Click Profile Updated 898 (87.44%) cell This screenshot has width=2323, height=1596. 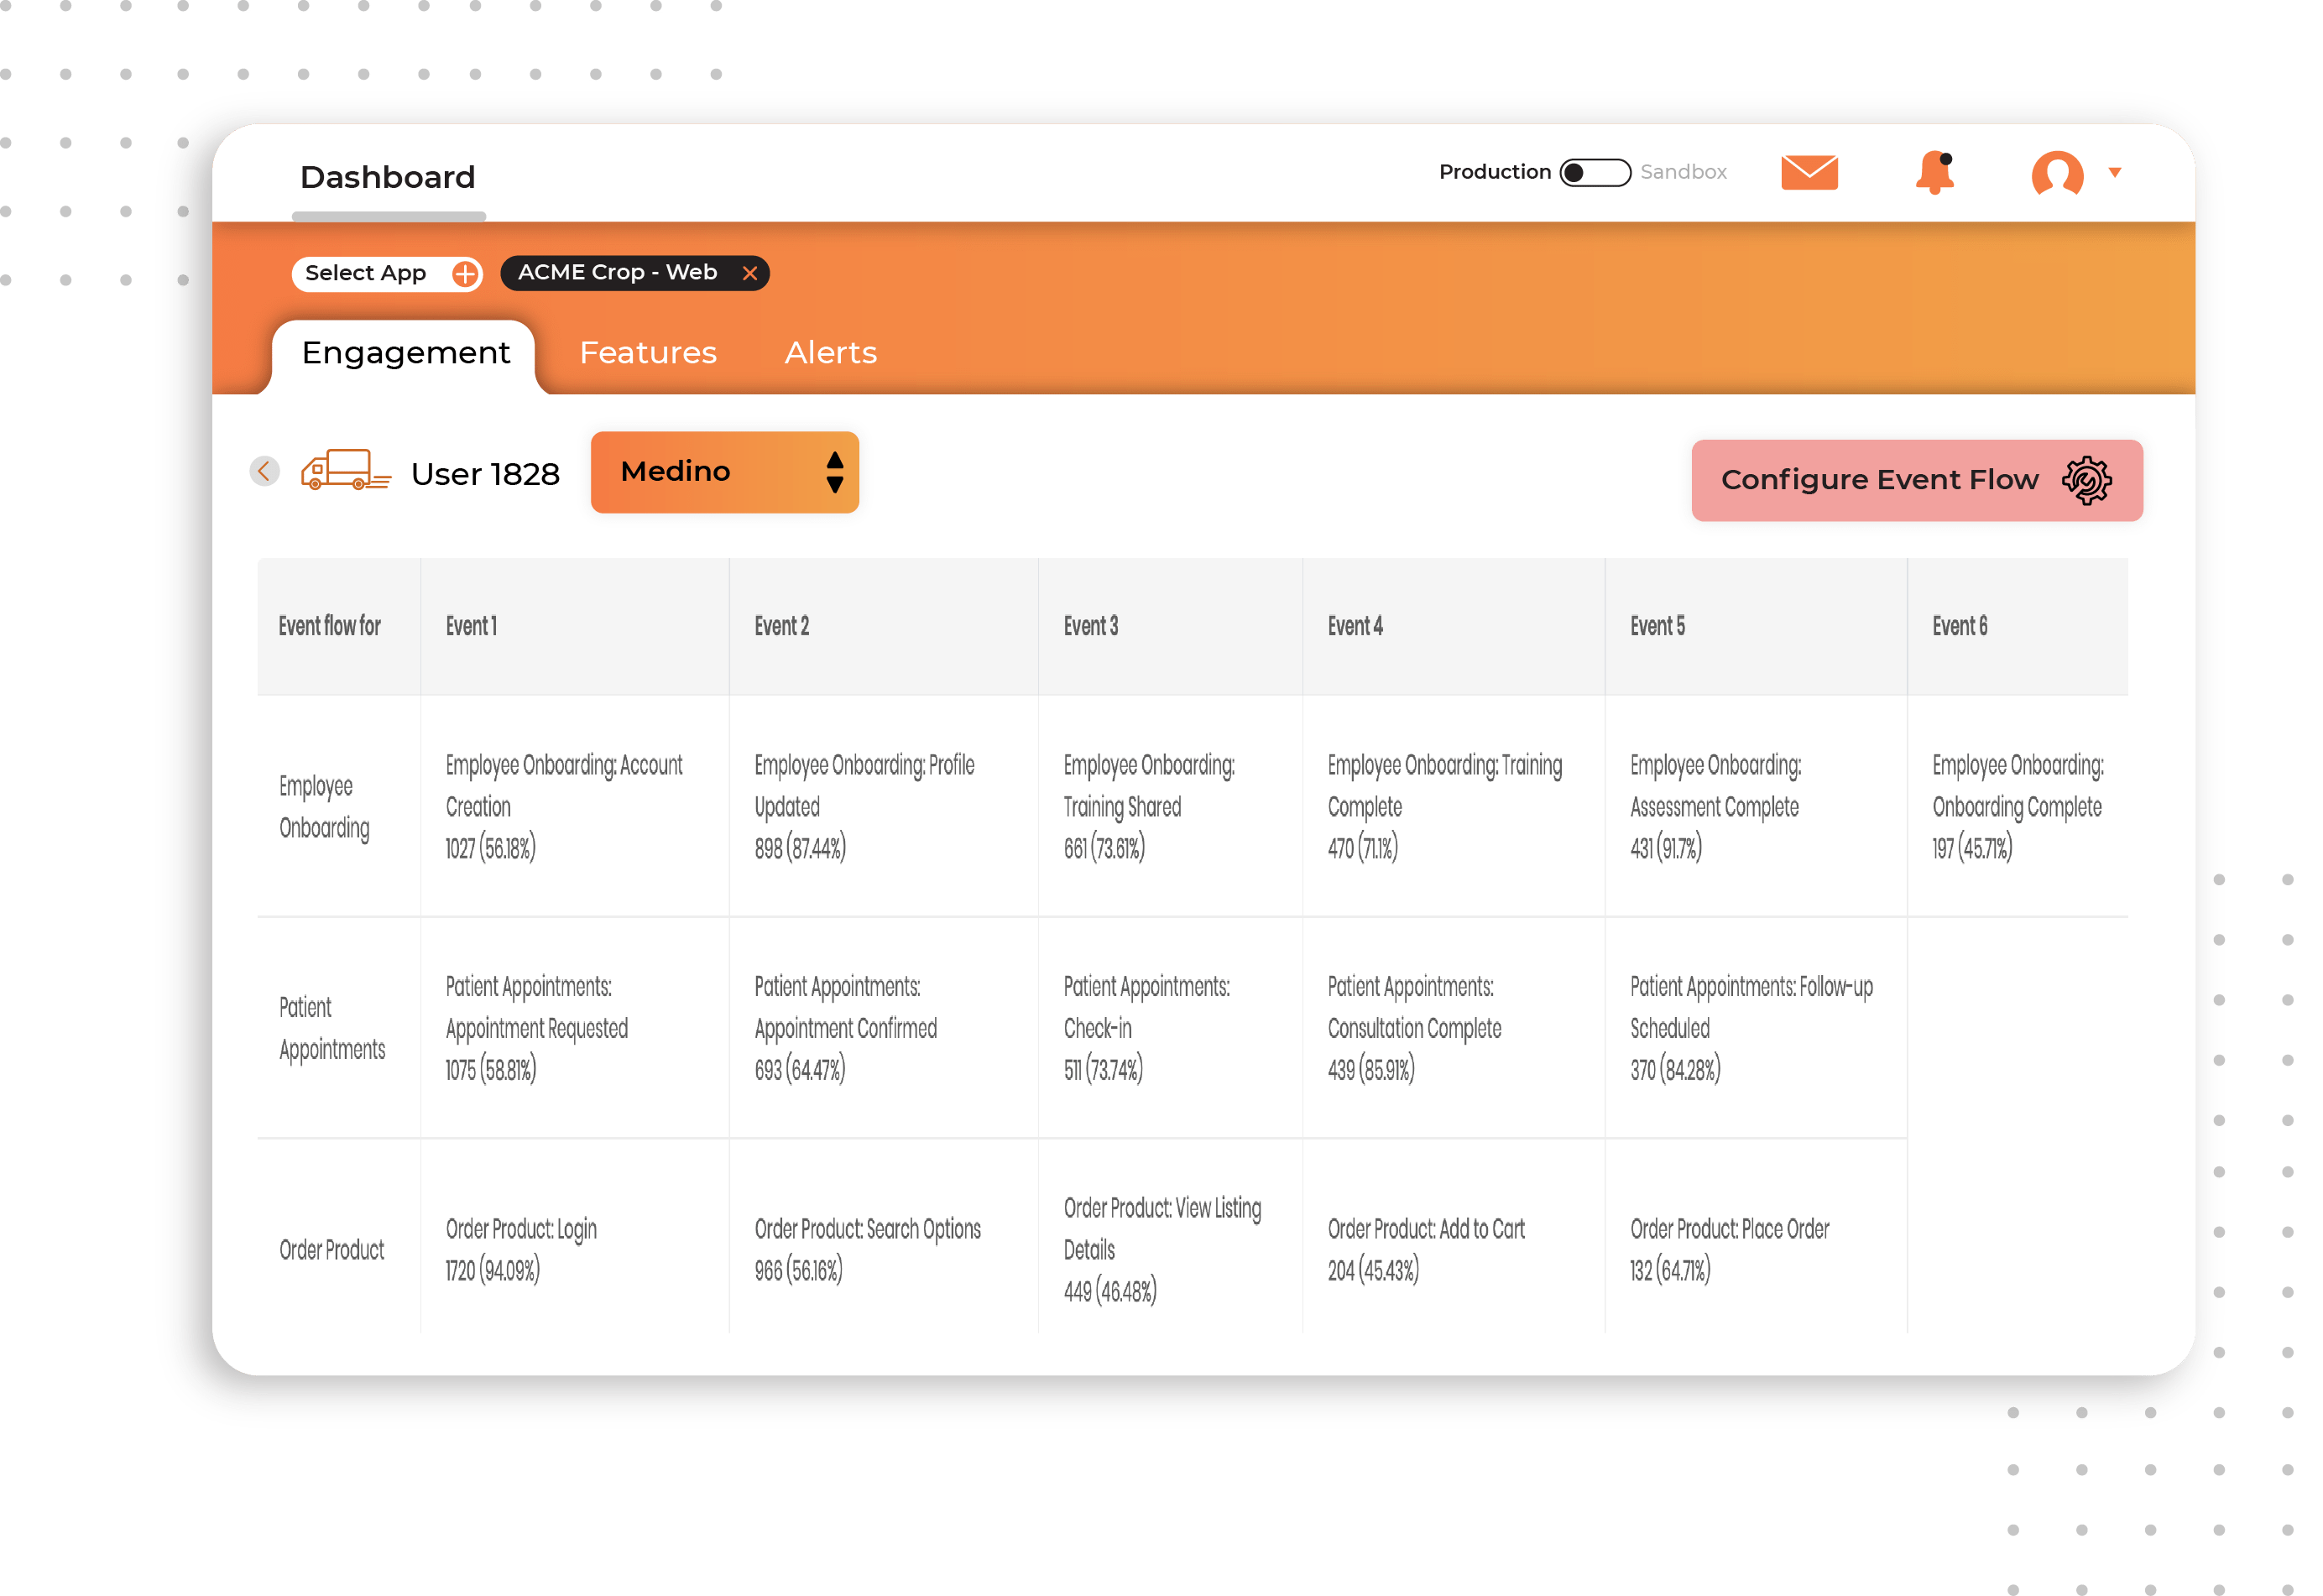click(x=883, y=806)
